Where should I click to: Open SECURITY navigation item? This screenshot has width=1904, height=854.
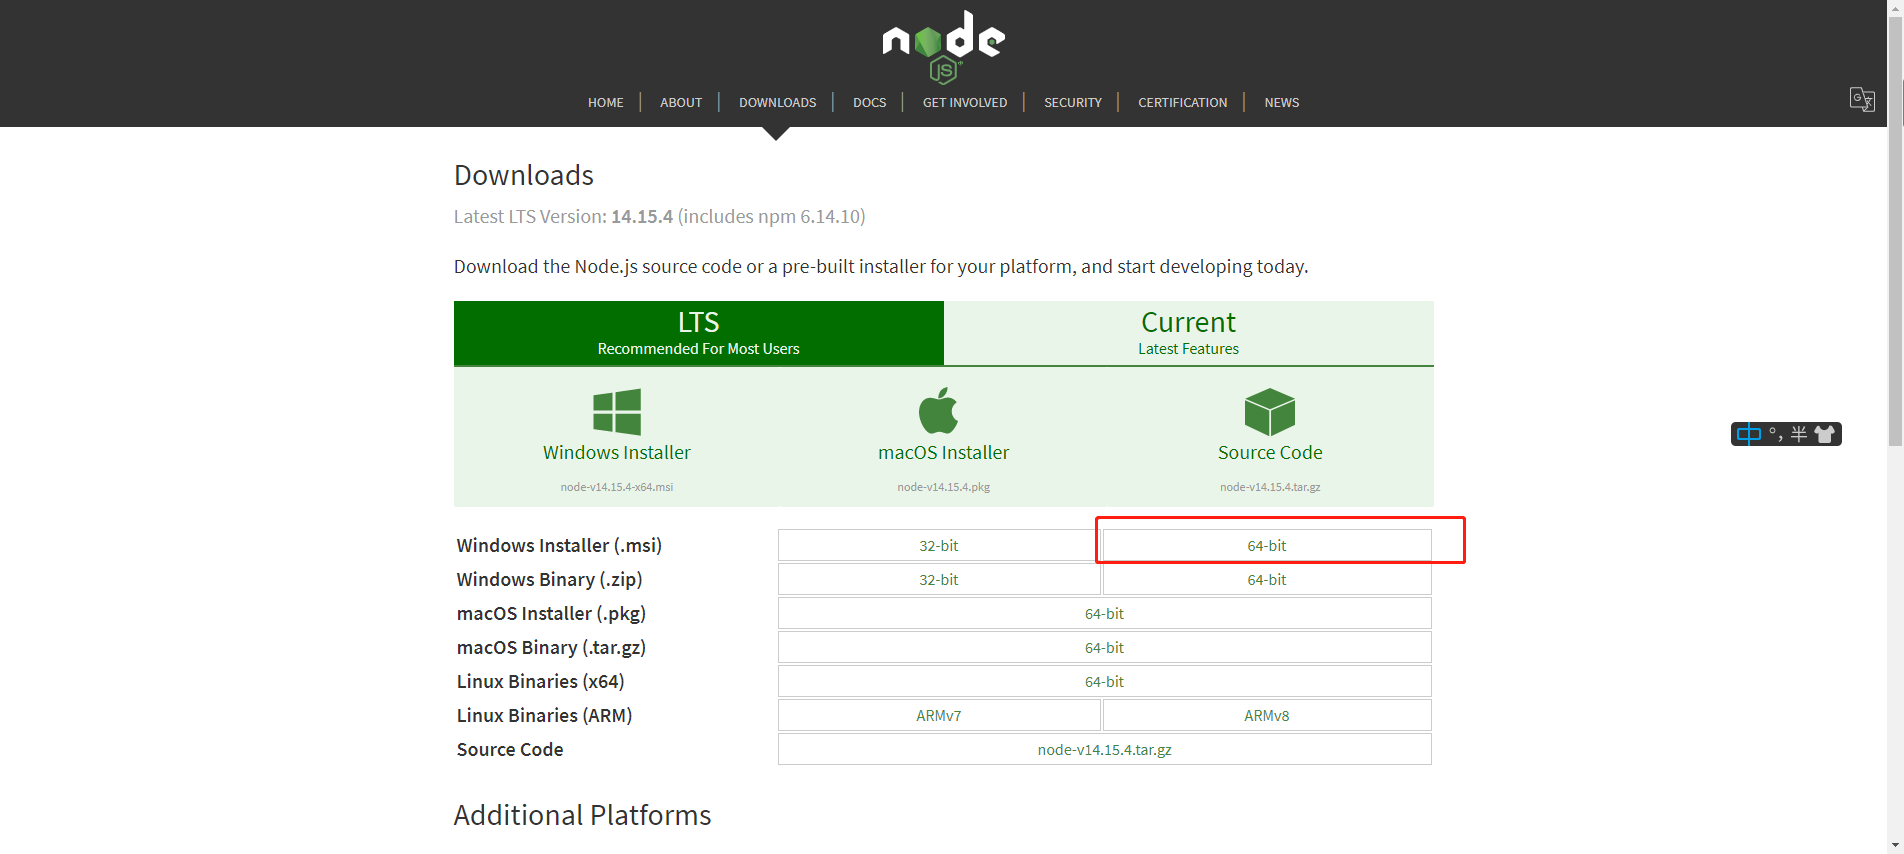pos(1073,103)
